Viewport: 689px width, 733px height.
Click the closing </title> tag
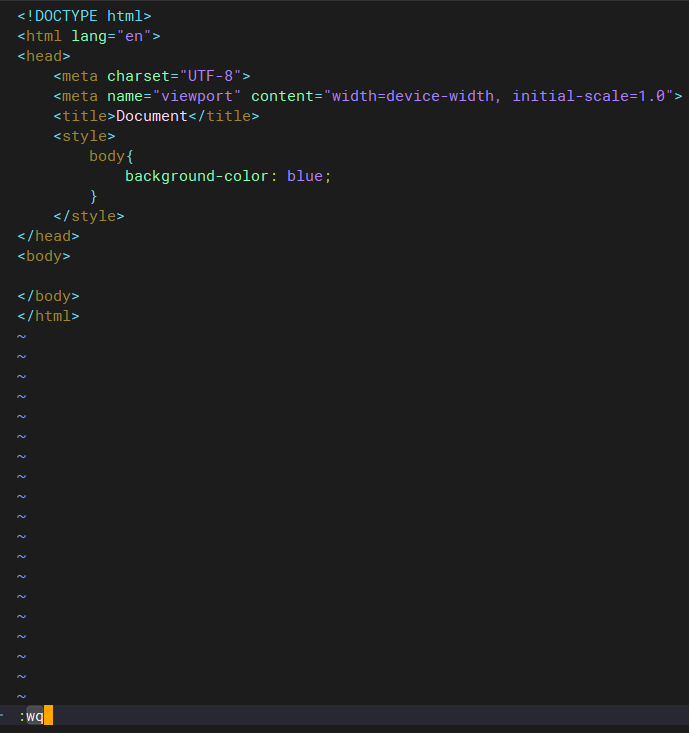point(224,116)
